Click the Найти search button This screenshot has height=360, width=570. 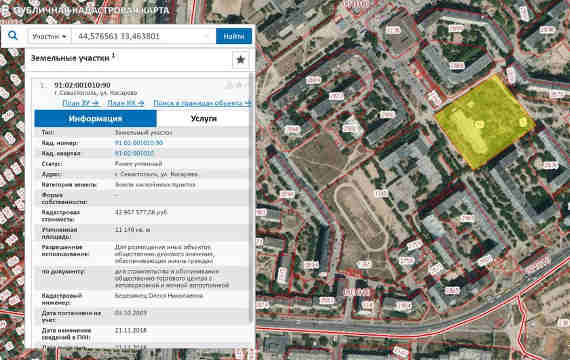pos(234,36)
